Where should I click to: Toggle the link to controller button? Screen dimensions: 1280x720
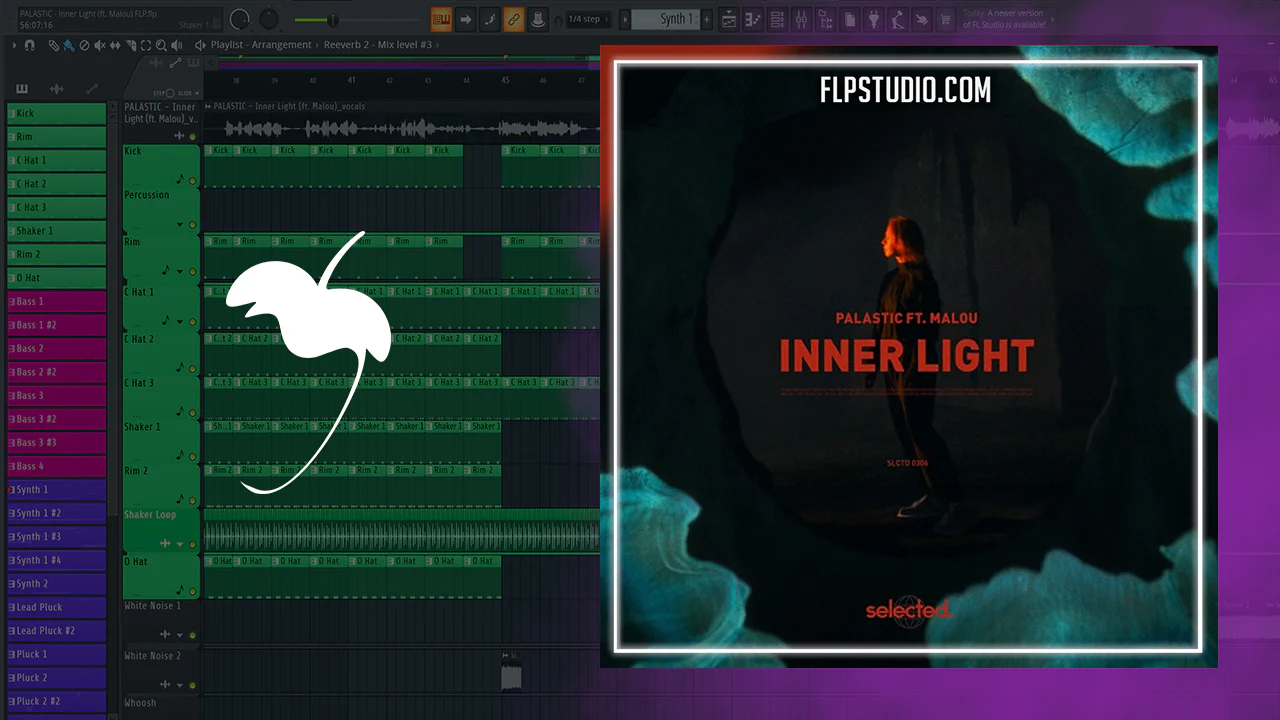513,19
